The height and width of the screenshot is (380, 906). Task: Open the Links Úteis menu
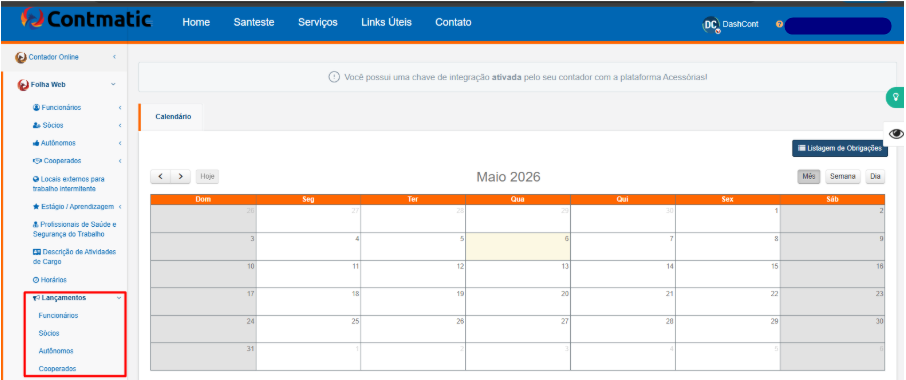coord(387,23)
